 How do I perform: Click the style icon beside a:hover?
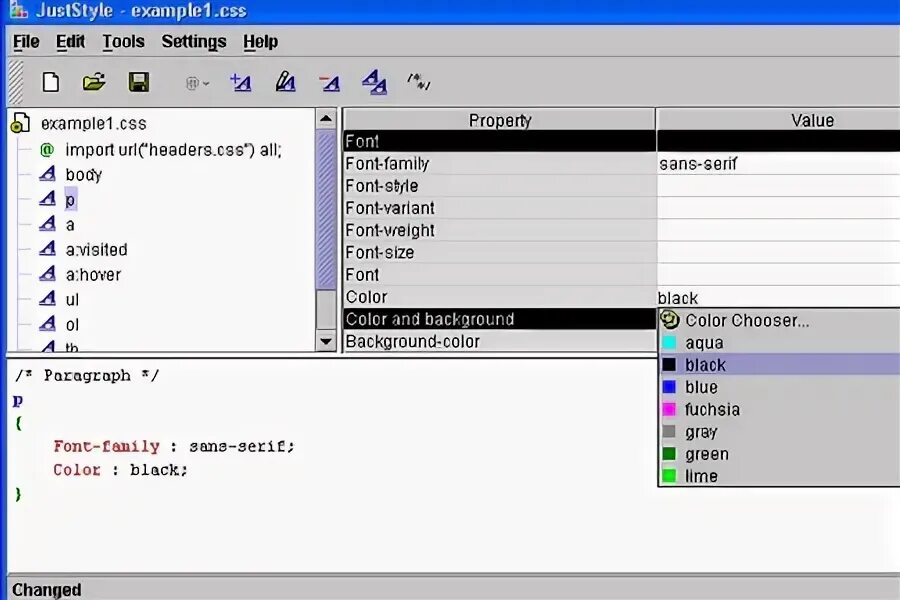pos(48,273)
